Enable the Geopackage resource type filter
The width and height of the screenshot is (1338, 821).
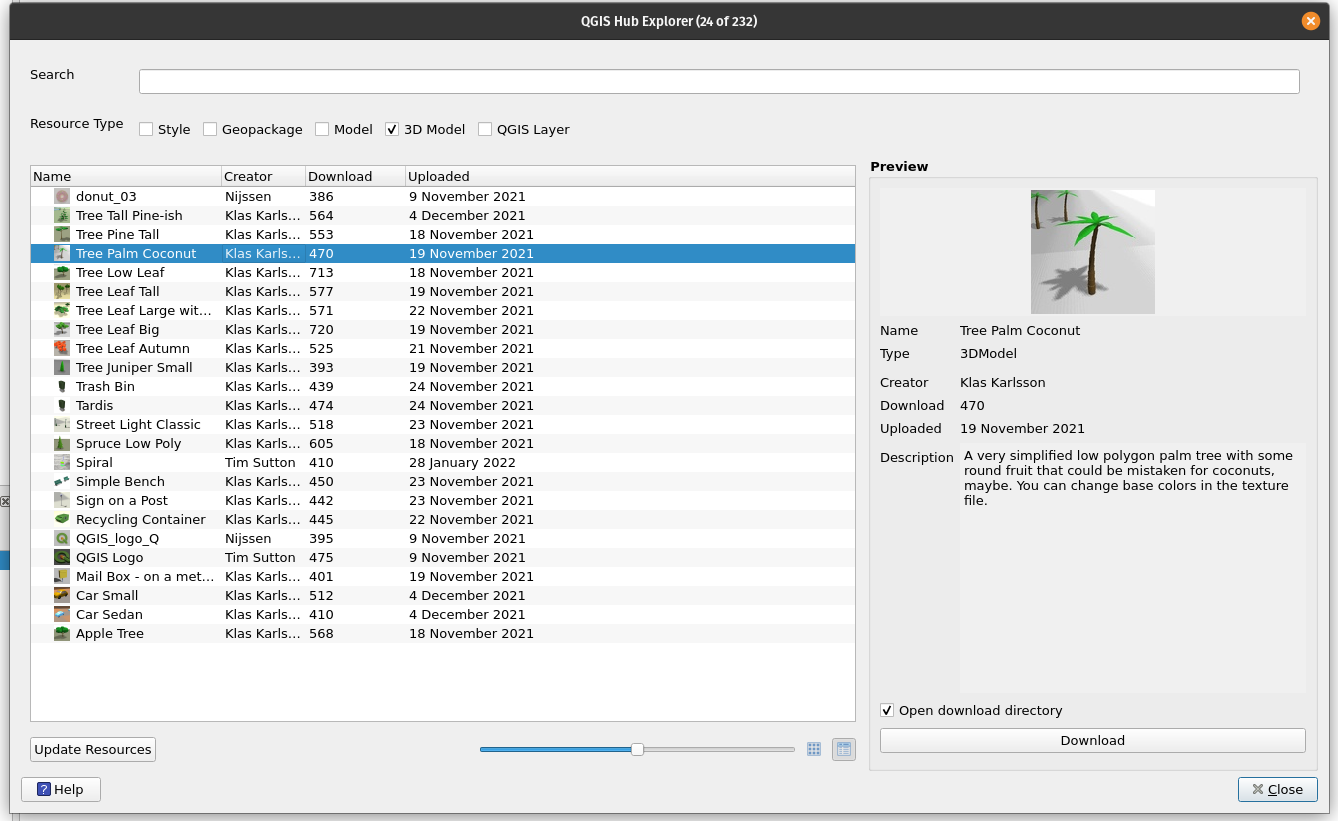[x=210, y=129]
